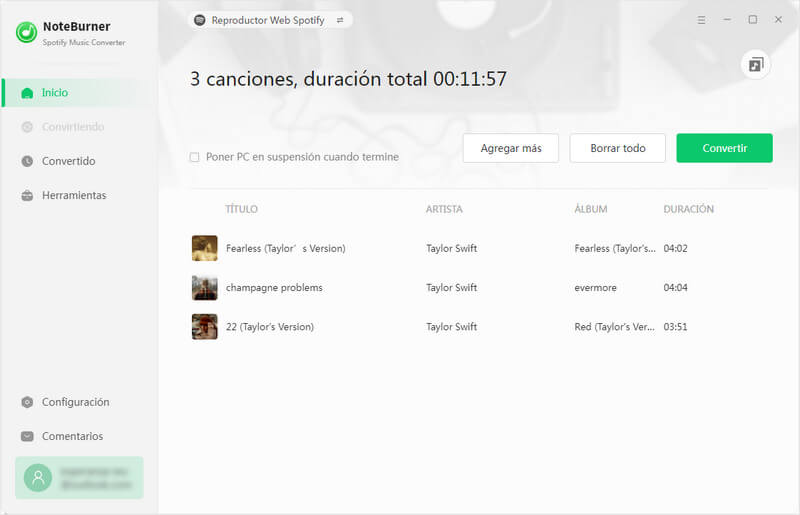Click duration 04:04
The width and height of the screenshot is (800, 515).
676,288
